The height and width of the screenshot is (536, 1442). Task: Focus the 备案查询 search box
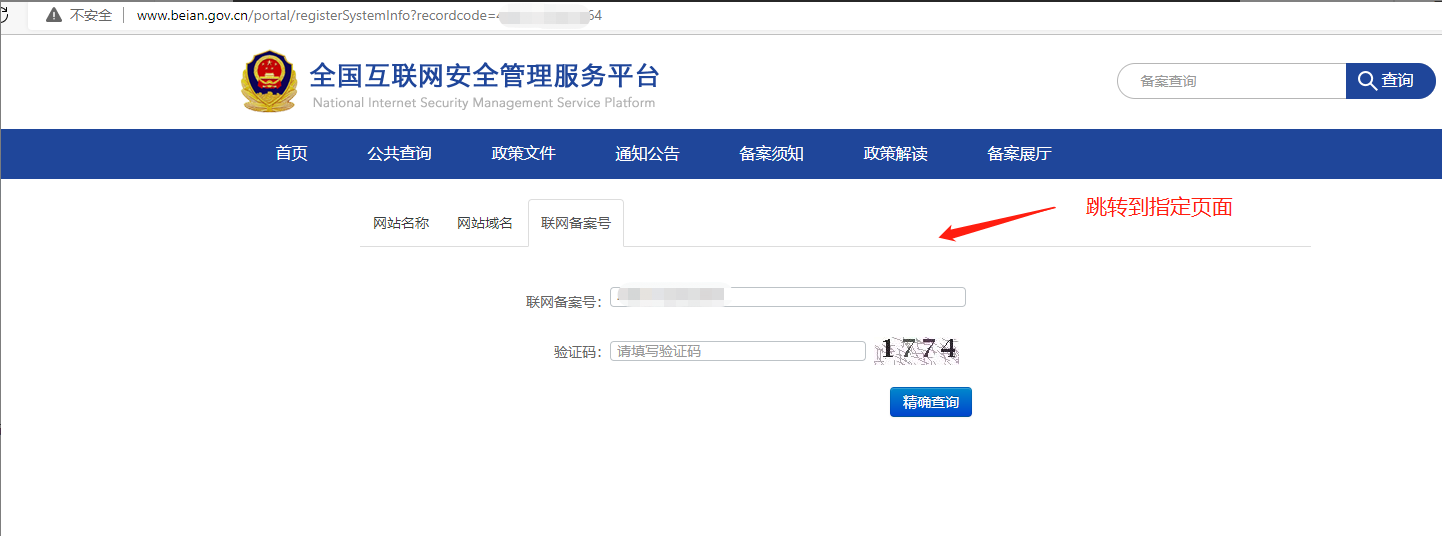pos(1233,81)
